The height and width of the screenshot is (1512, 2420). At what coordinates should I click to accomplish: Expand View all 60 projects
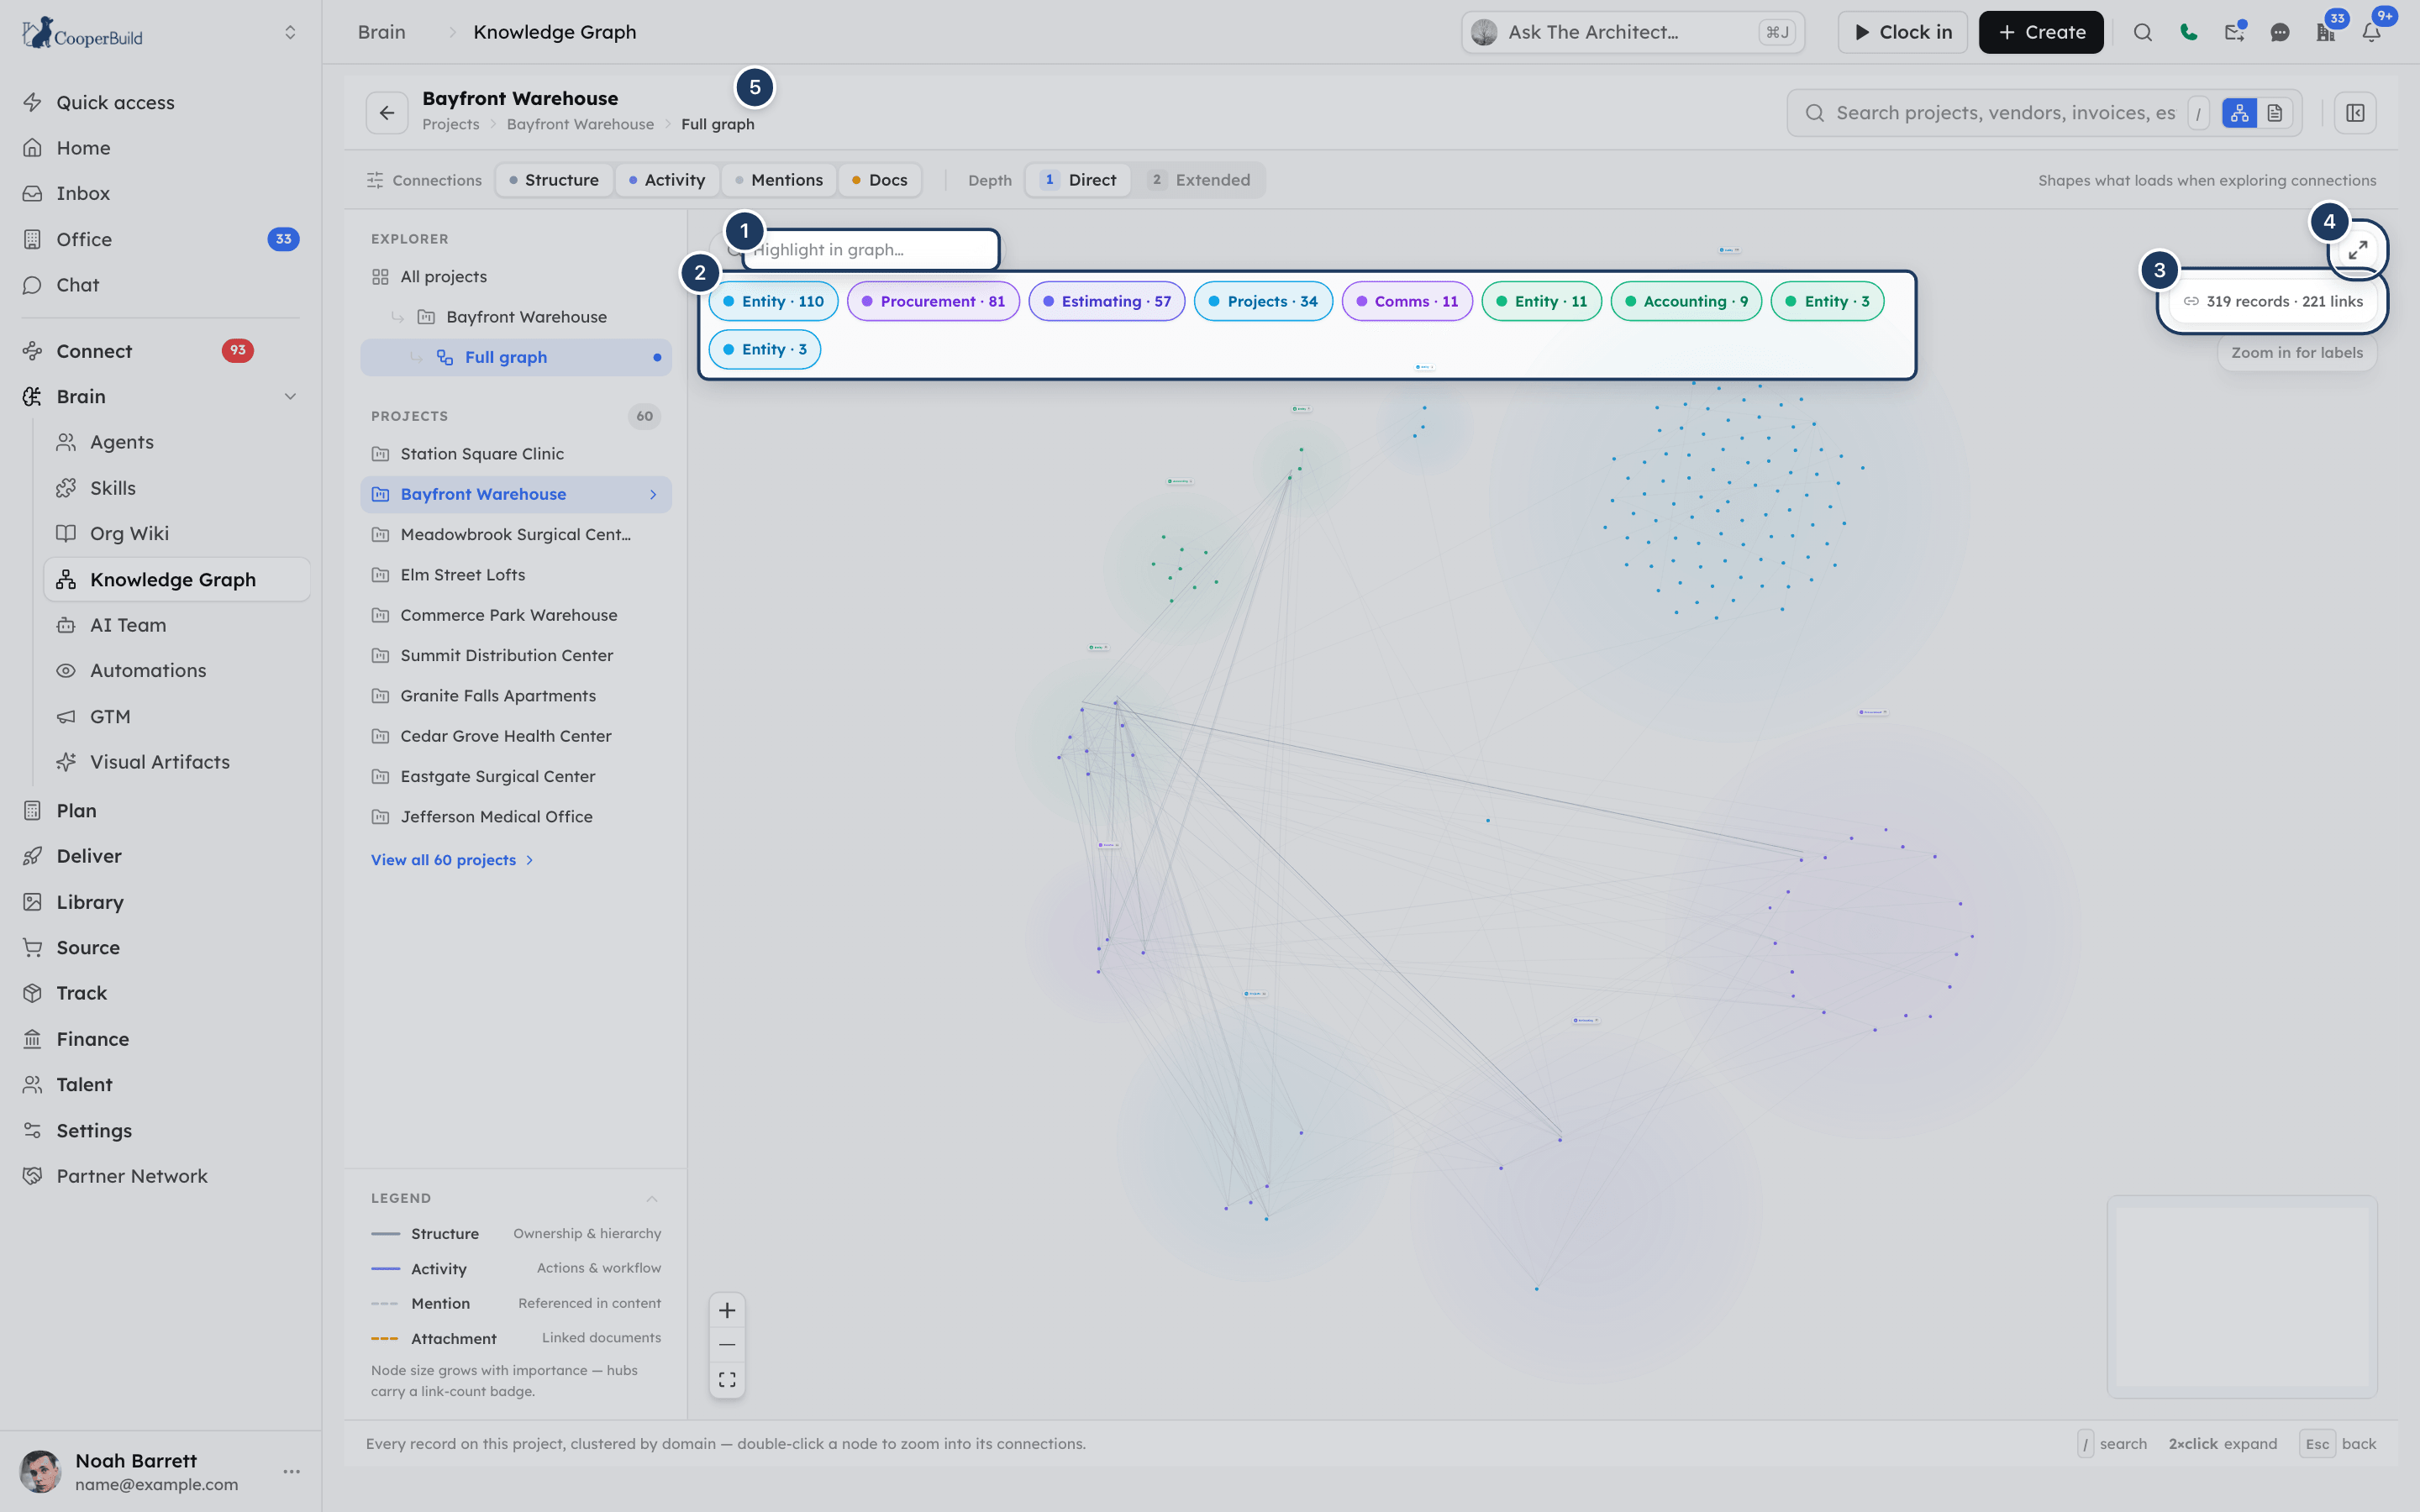452,860
